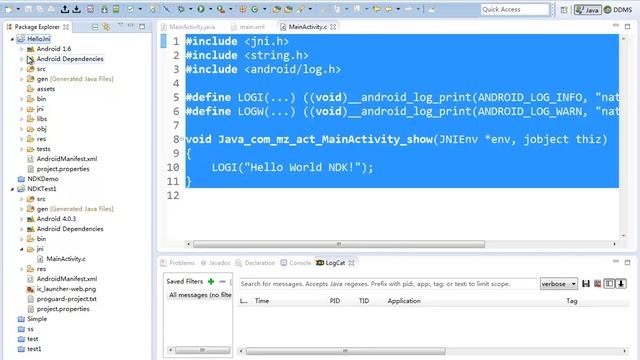This screenshot has height=360, width=640.
Task: Click the External Tools run icon
Action: [x=221, y=9]
